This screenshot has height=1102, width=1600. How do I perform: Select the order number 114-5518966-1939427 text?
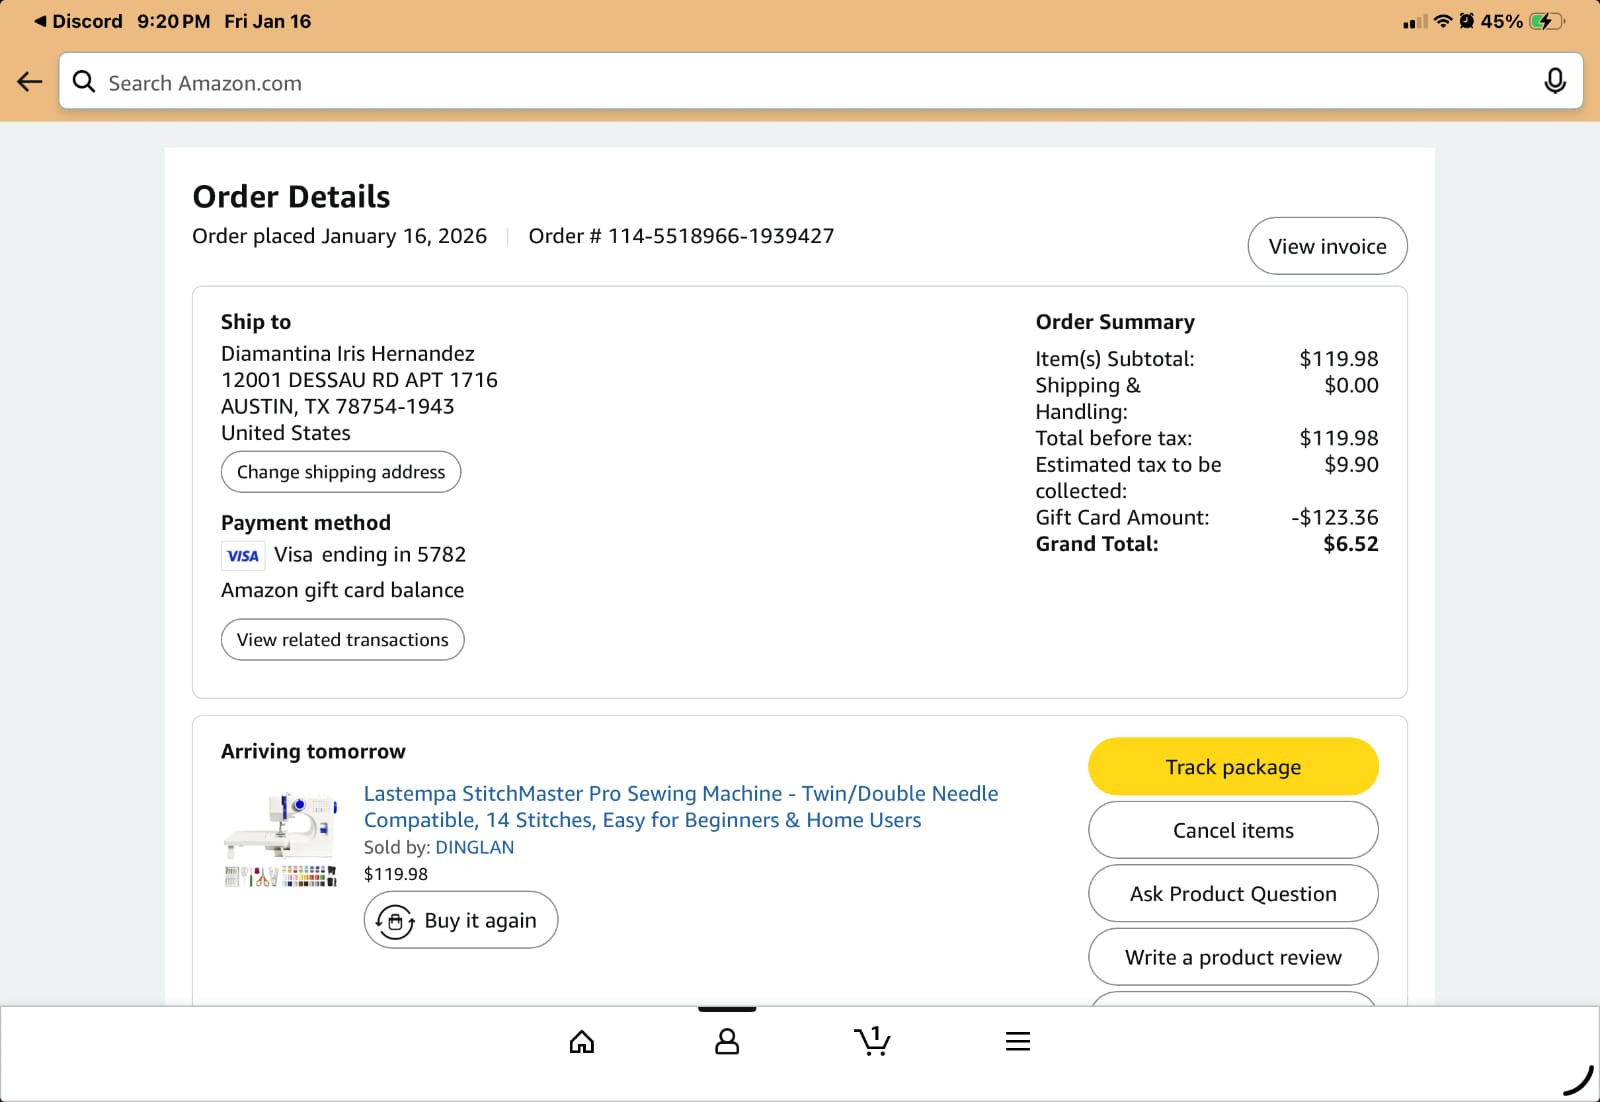point(721,236)
